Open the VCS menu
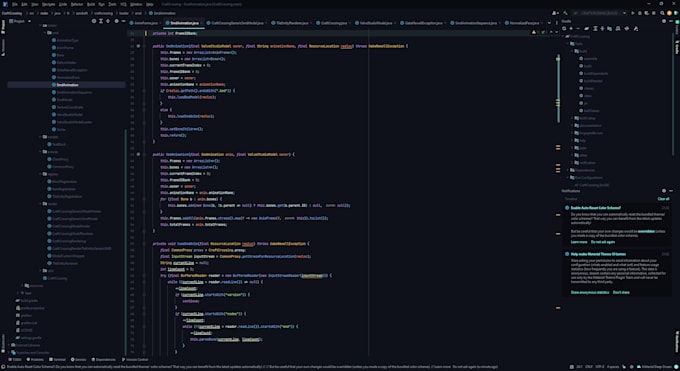The width and height of the screenshot is (680, 371). pyautogui.click(x=123, y=4)
